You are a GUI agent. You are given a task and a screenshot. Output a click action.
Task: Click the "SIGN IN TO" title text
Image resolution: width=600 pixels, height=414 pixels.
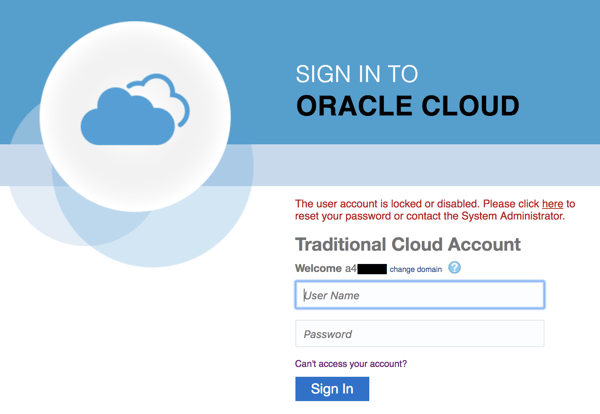click(x=356, y=74)
